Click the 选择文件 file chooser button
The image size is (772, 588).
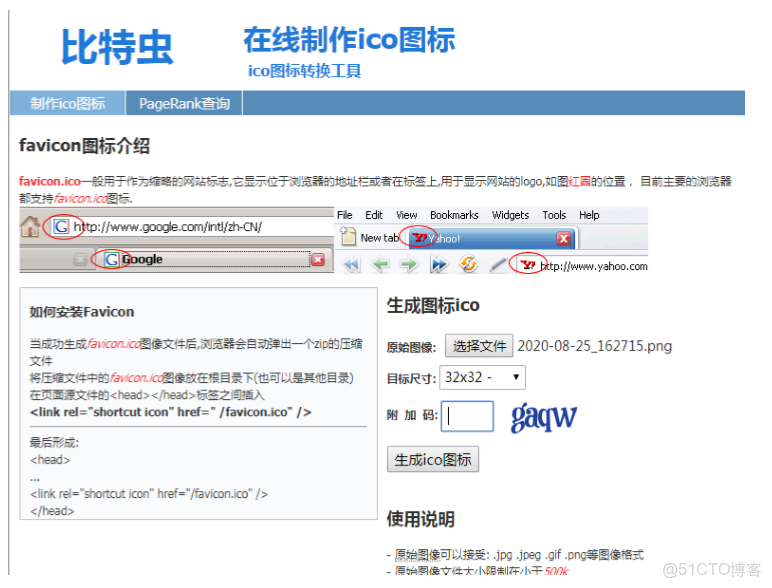479,346
